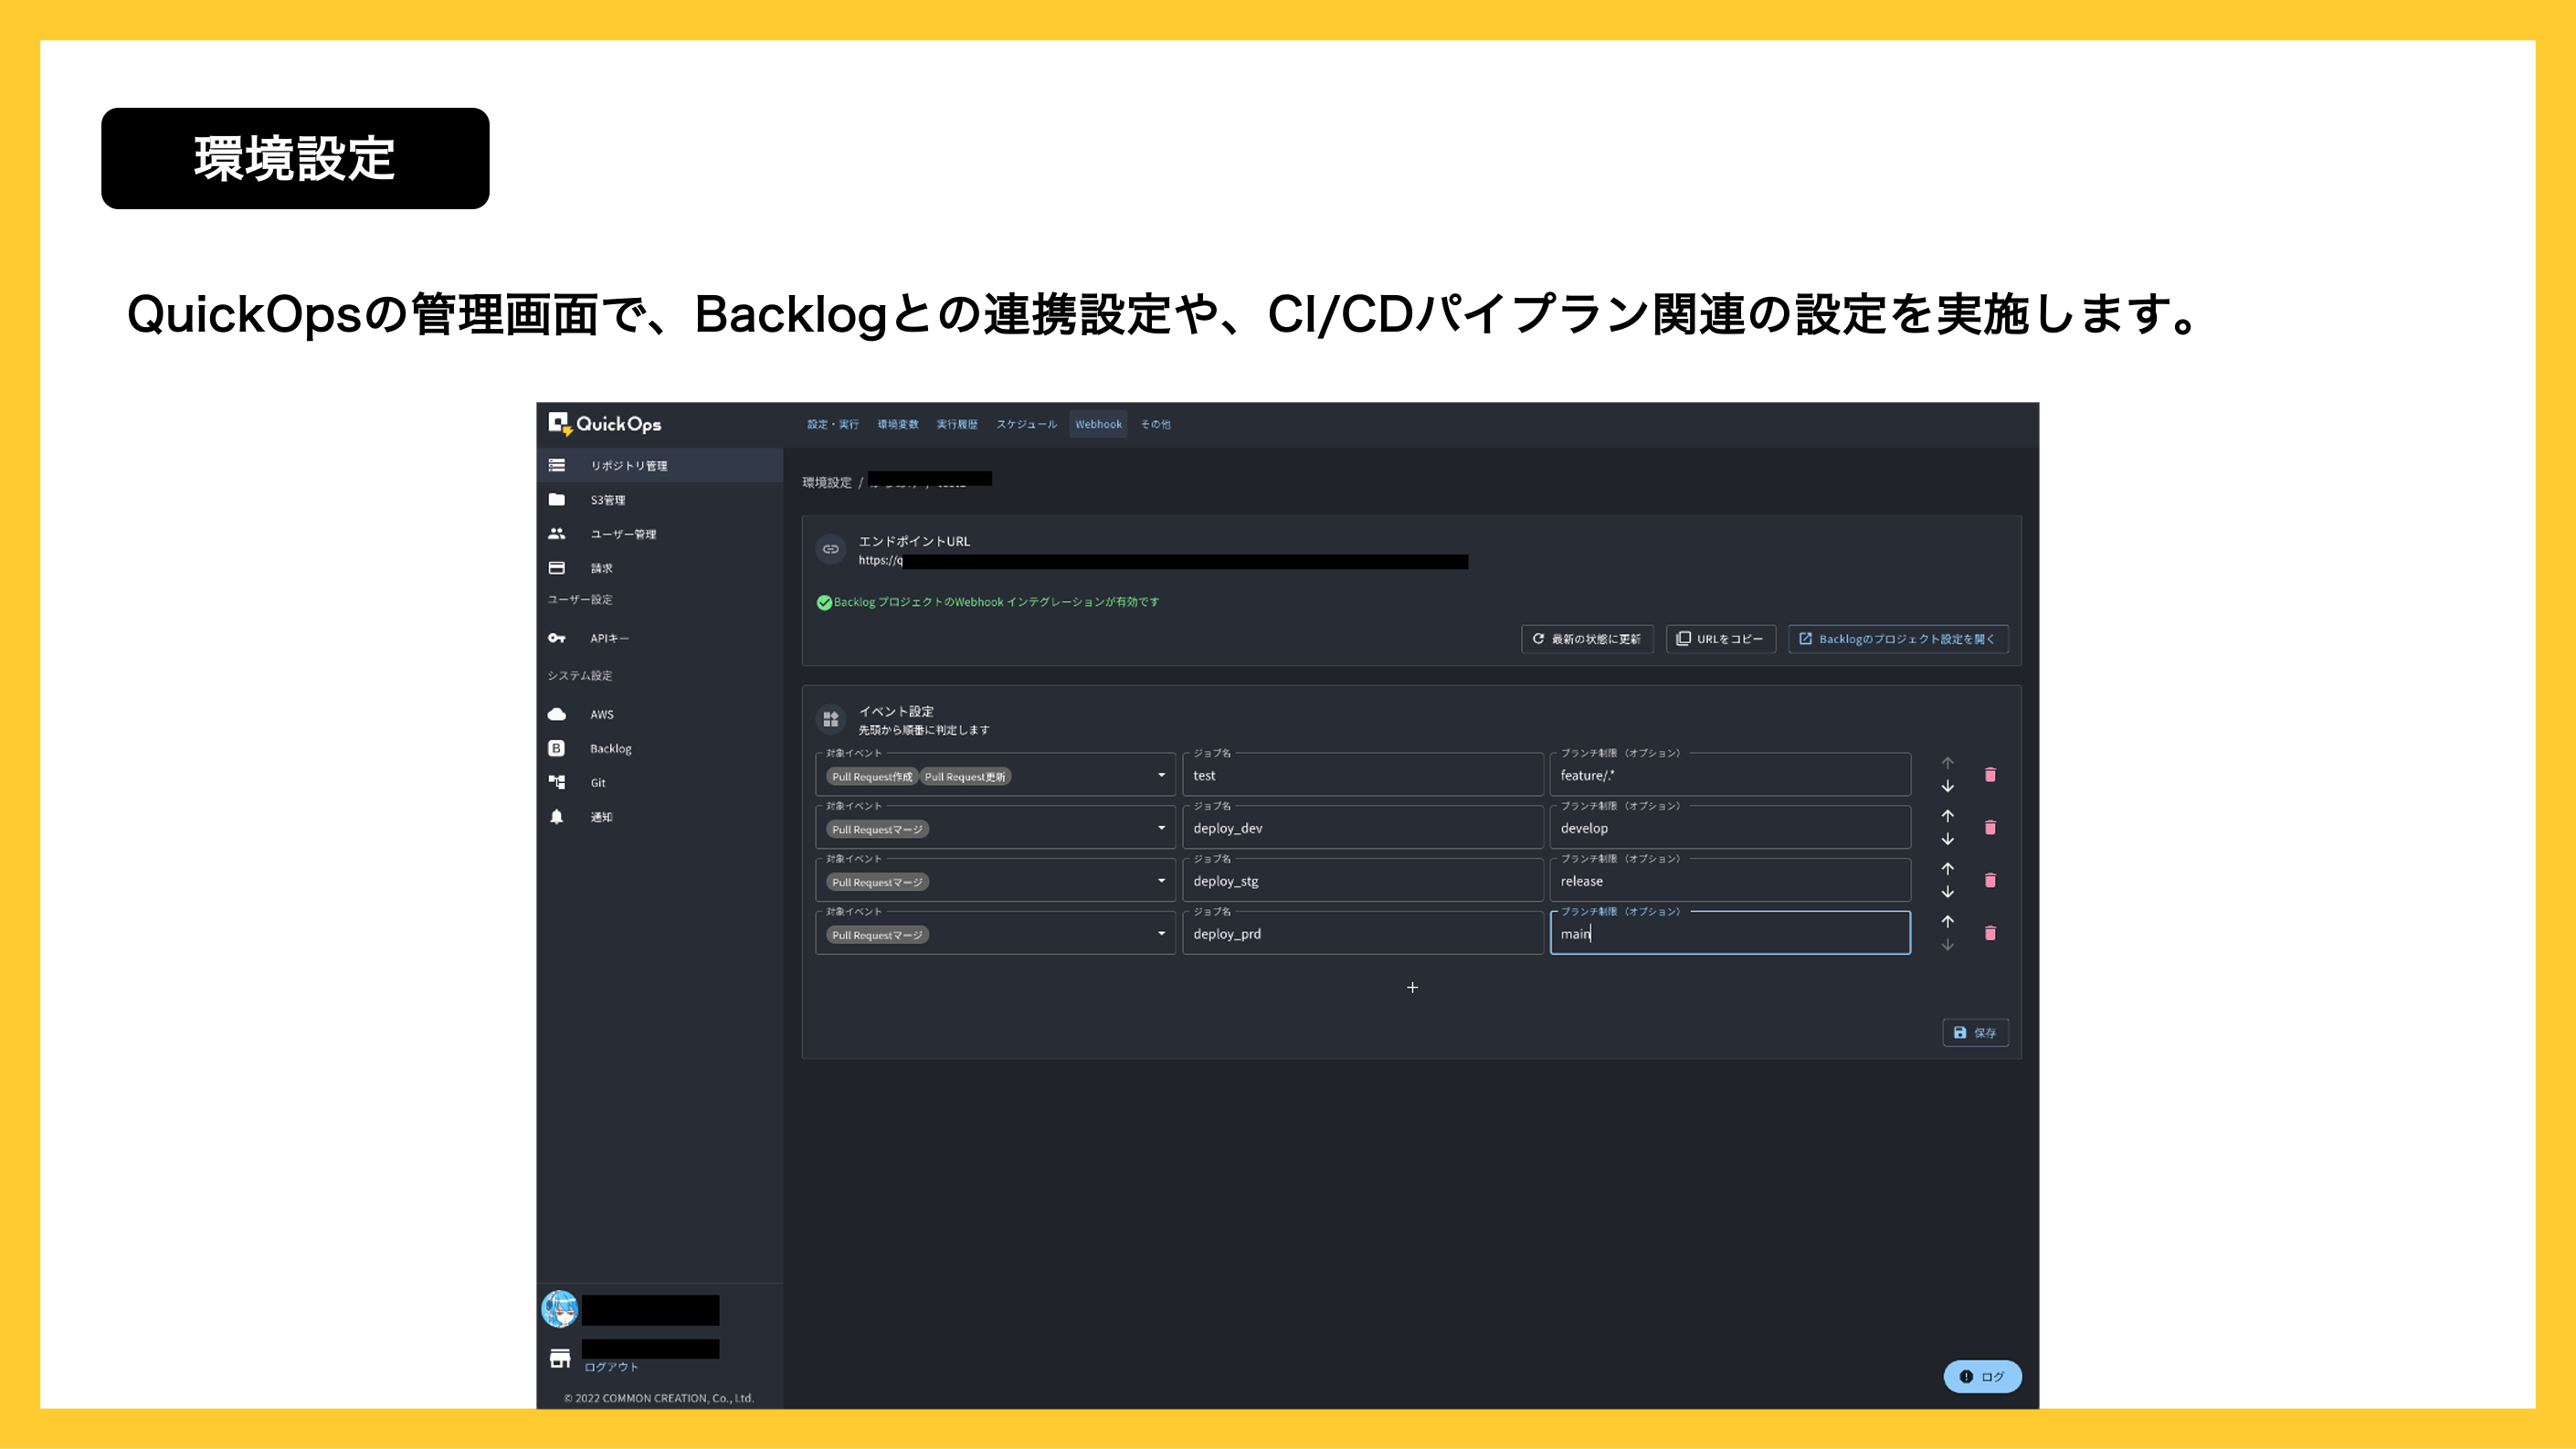The image size is (2576, 1449).
Task: Click the URLをコピー button
Action: click(1720, 639)
